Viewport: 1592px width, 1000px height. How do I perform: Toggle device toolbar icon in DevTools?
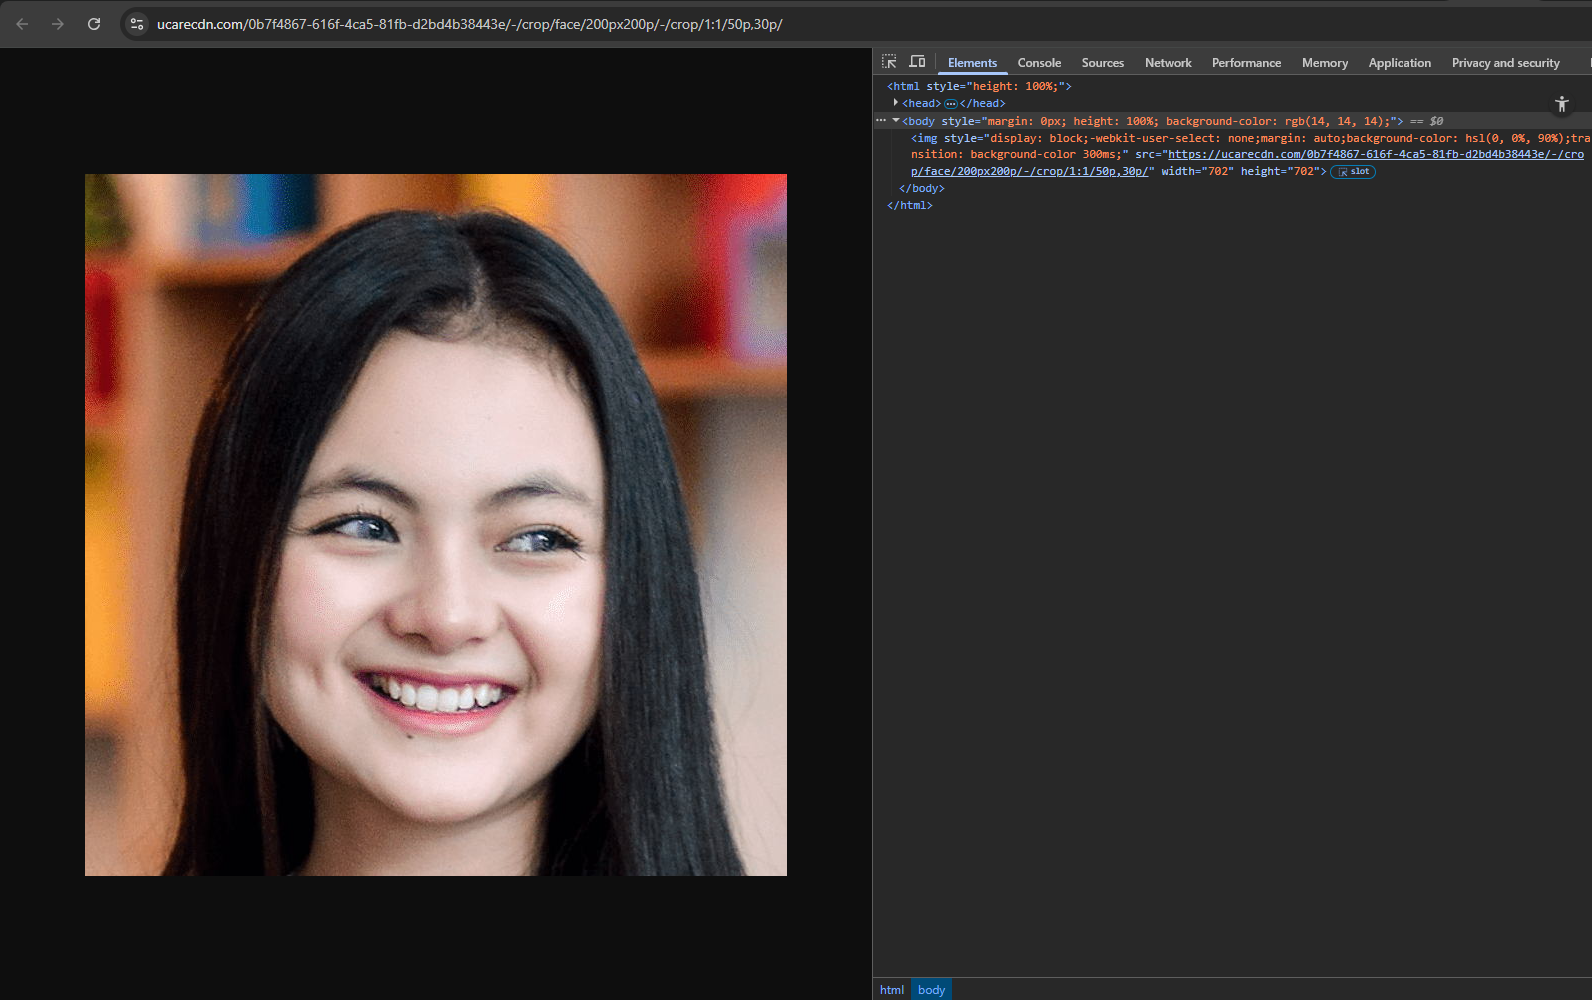tap(917, 62)
